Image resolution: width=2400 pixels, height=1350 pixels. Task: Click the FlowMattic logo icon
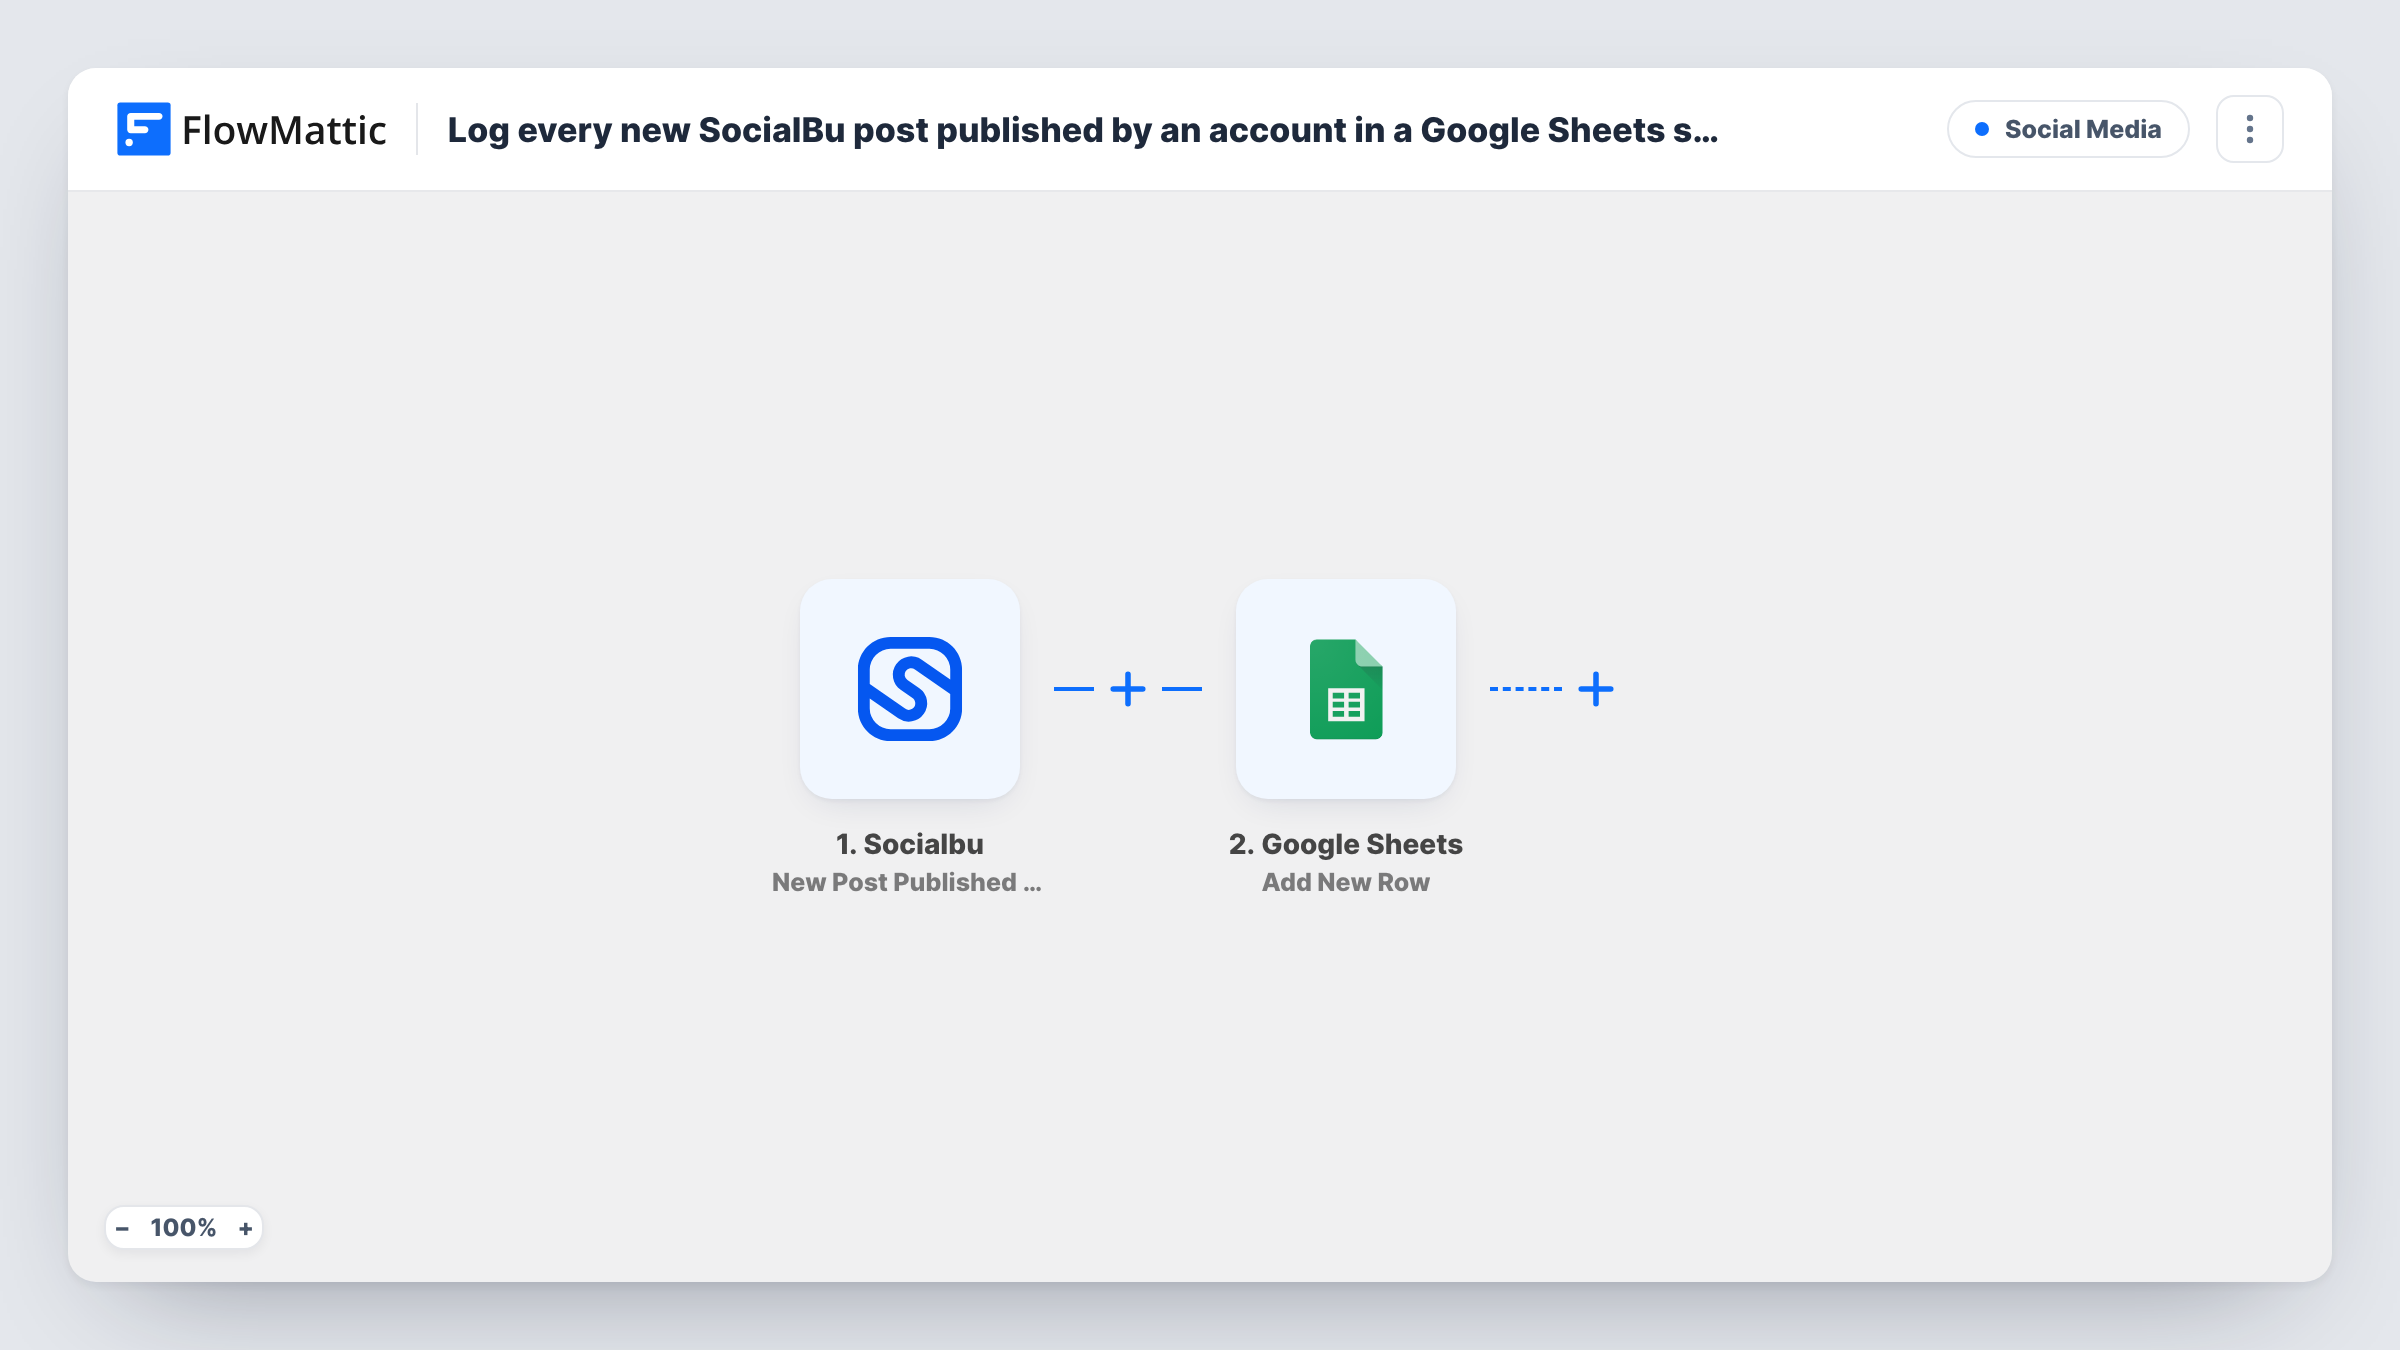tap(143, 129)
